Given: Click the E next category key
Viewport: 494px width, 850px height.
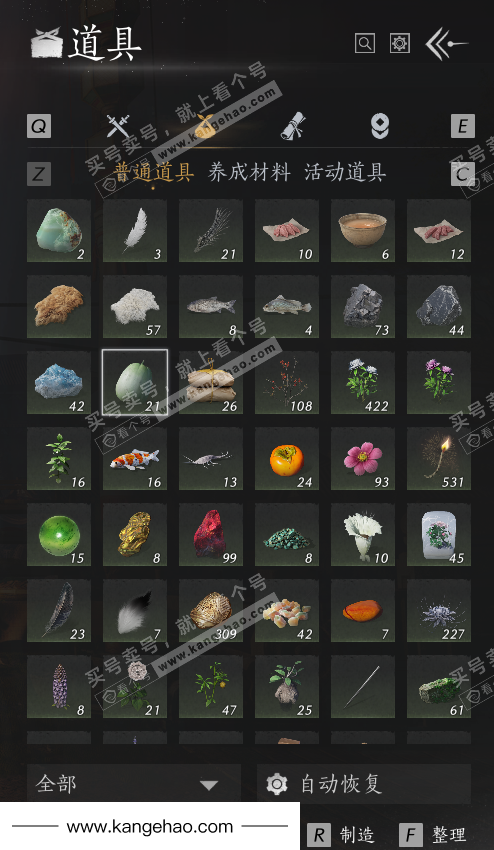Looking at the screenshot, I should pyautogui.click(x=463, y=126).
